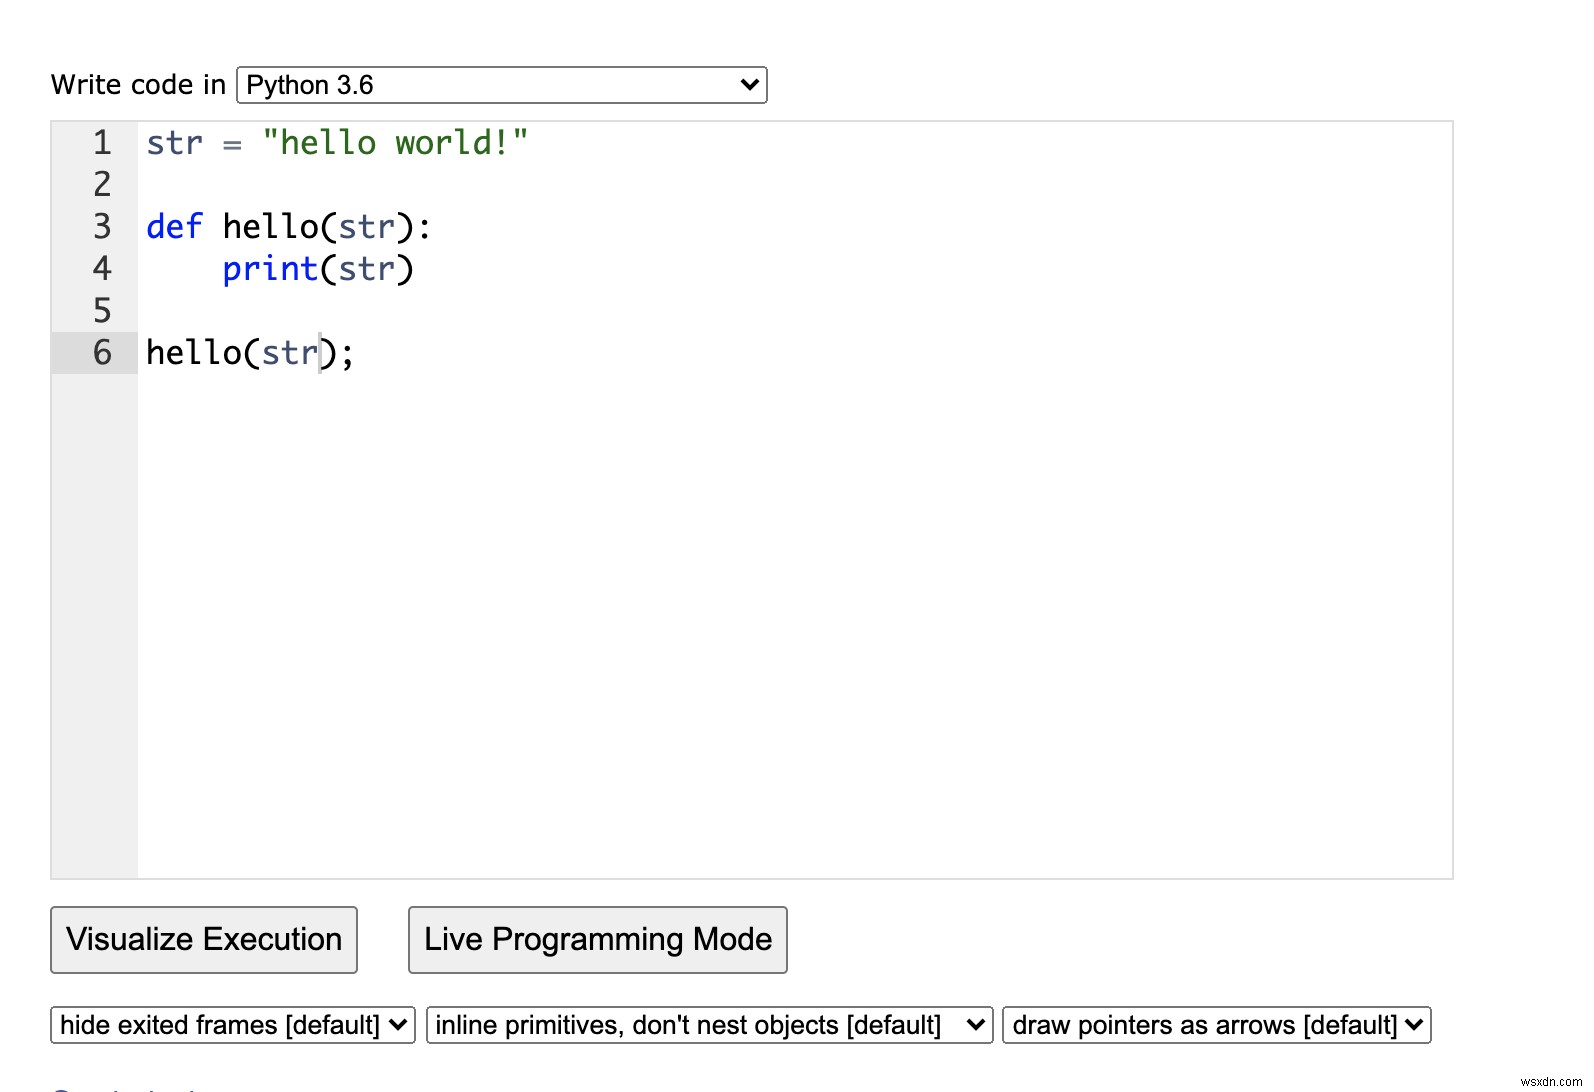Click the "hello world!" string literal
Viewport: 1594px width, 1092px height.
click(395, 143)
